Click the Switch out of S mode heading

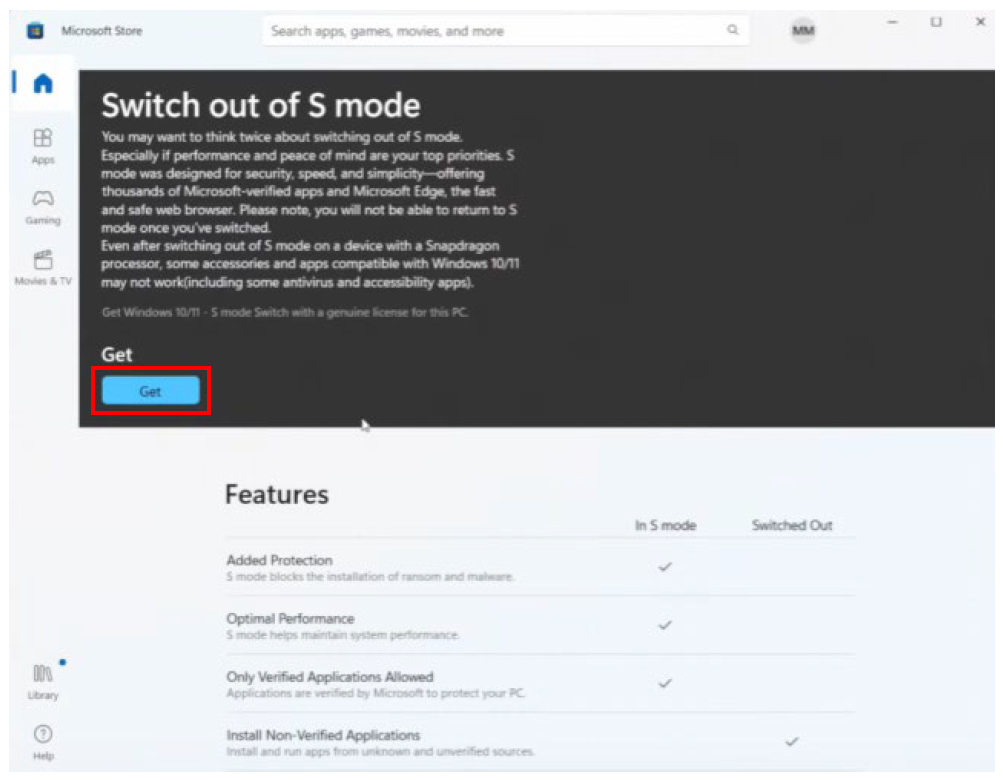point(261,105)
